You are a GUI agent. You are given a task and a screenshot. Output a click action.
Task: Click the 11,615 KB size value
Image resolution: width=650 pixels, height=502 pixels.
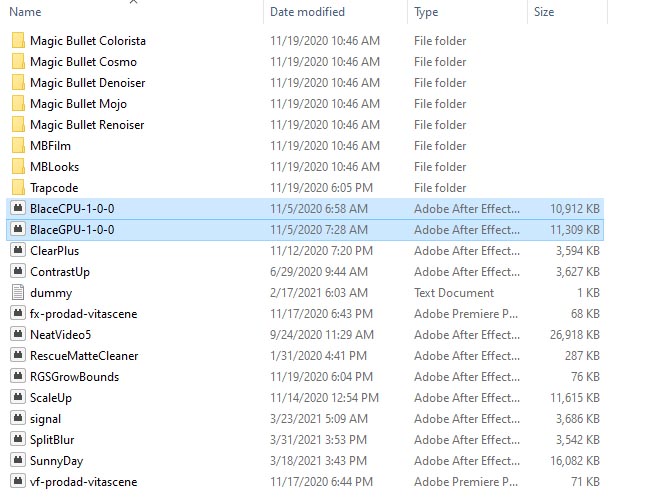(x=575, y=398)
